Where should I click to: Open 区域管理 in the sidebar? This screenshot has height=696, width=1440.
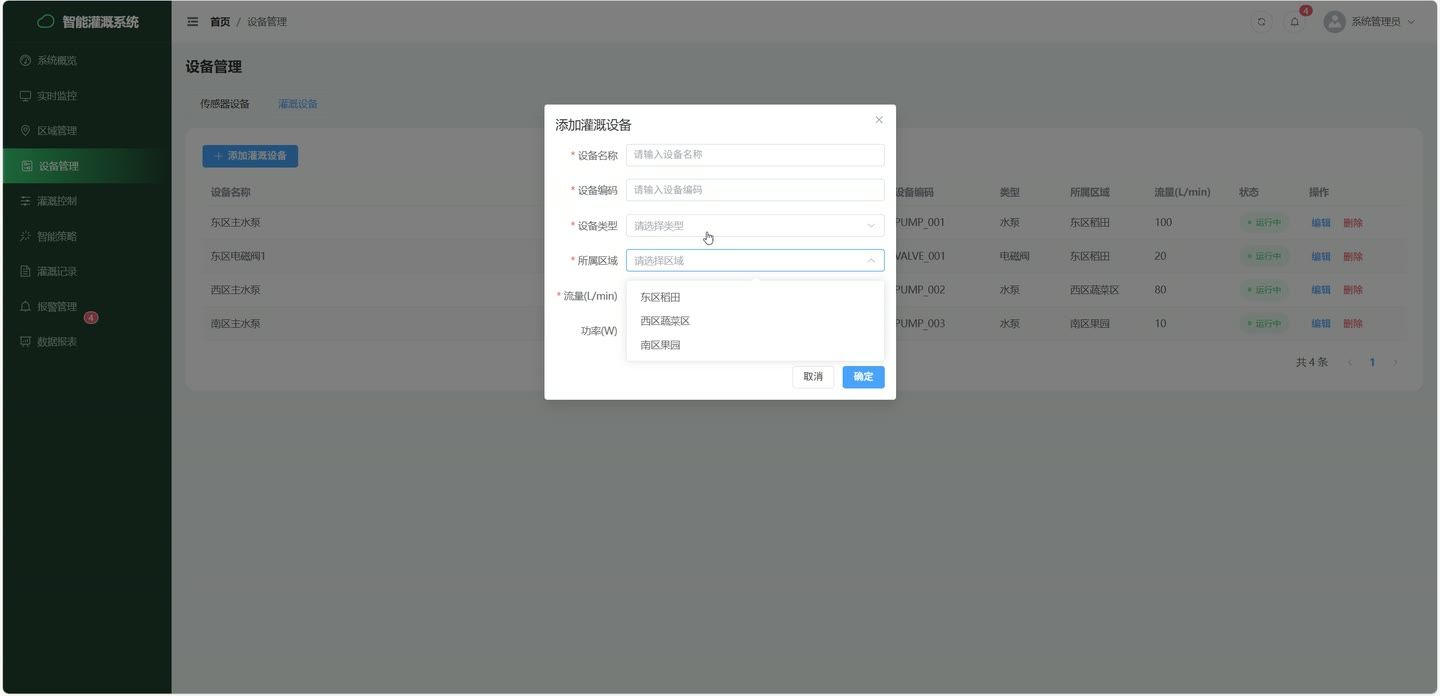[x=86, y=131]
